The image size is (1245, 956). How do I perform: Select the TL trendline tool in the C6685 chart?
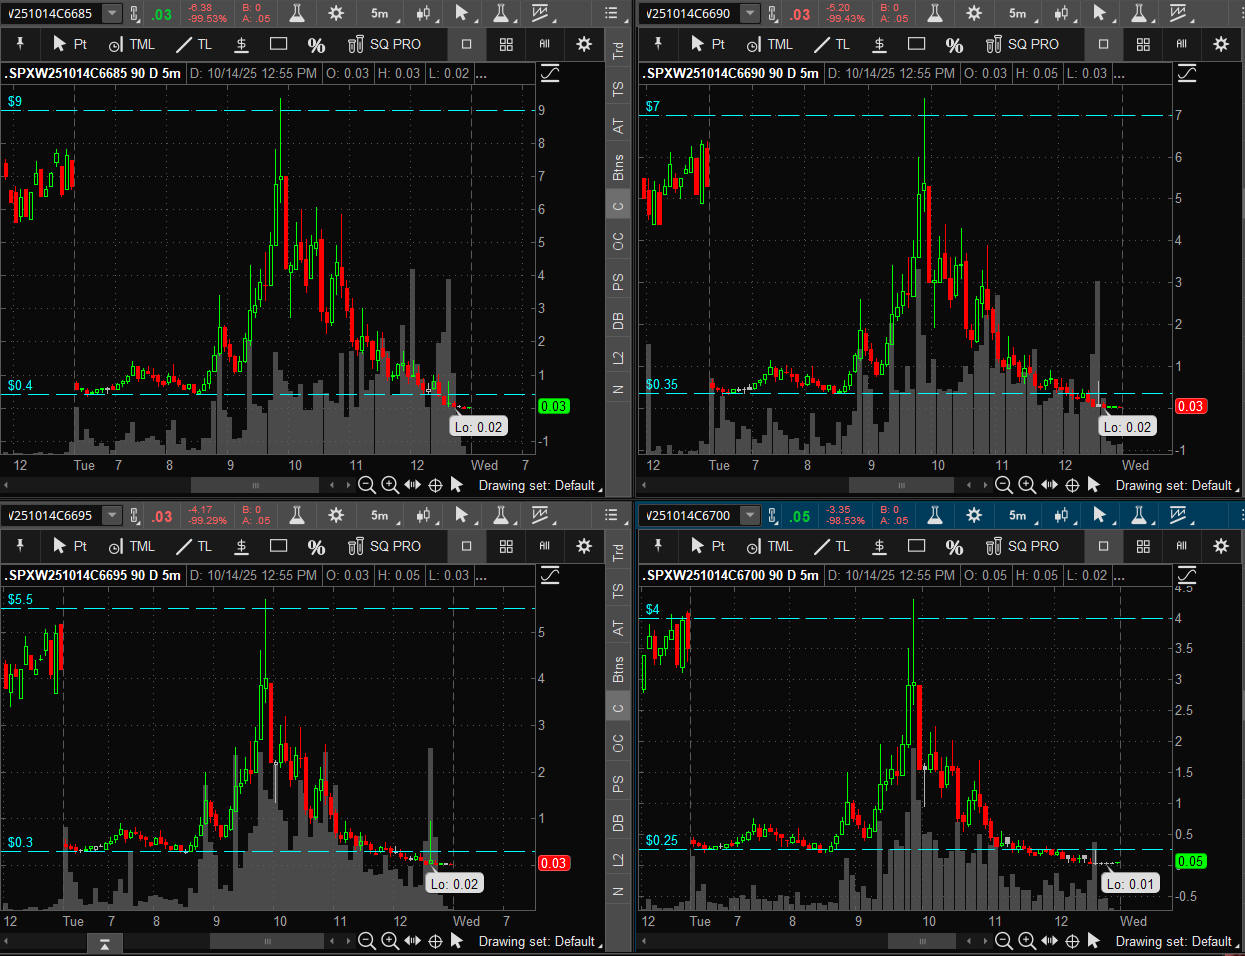194,44
